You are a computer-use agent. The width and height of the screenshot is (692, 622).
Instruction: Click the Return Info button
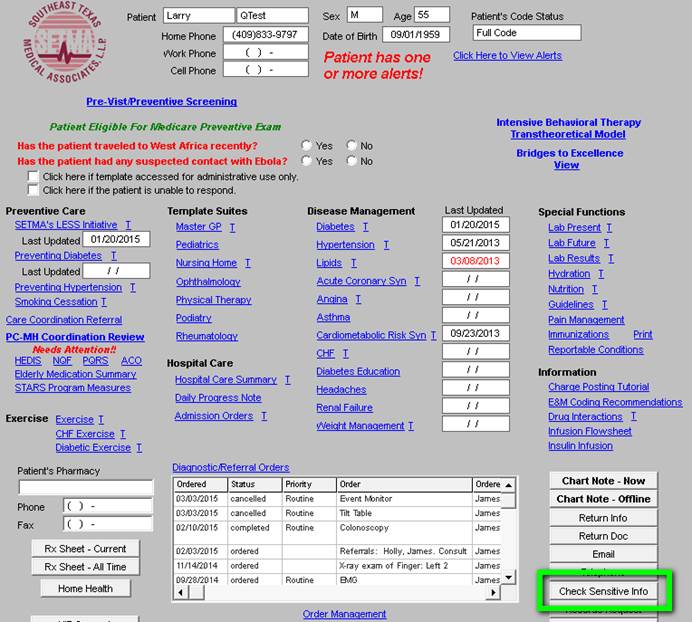tap(603, 517)
